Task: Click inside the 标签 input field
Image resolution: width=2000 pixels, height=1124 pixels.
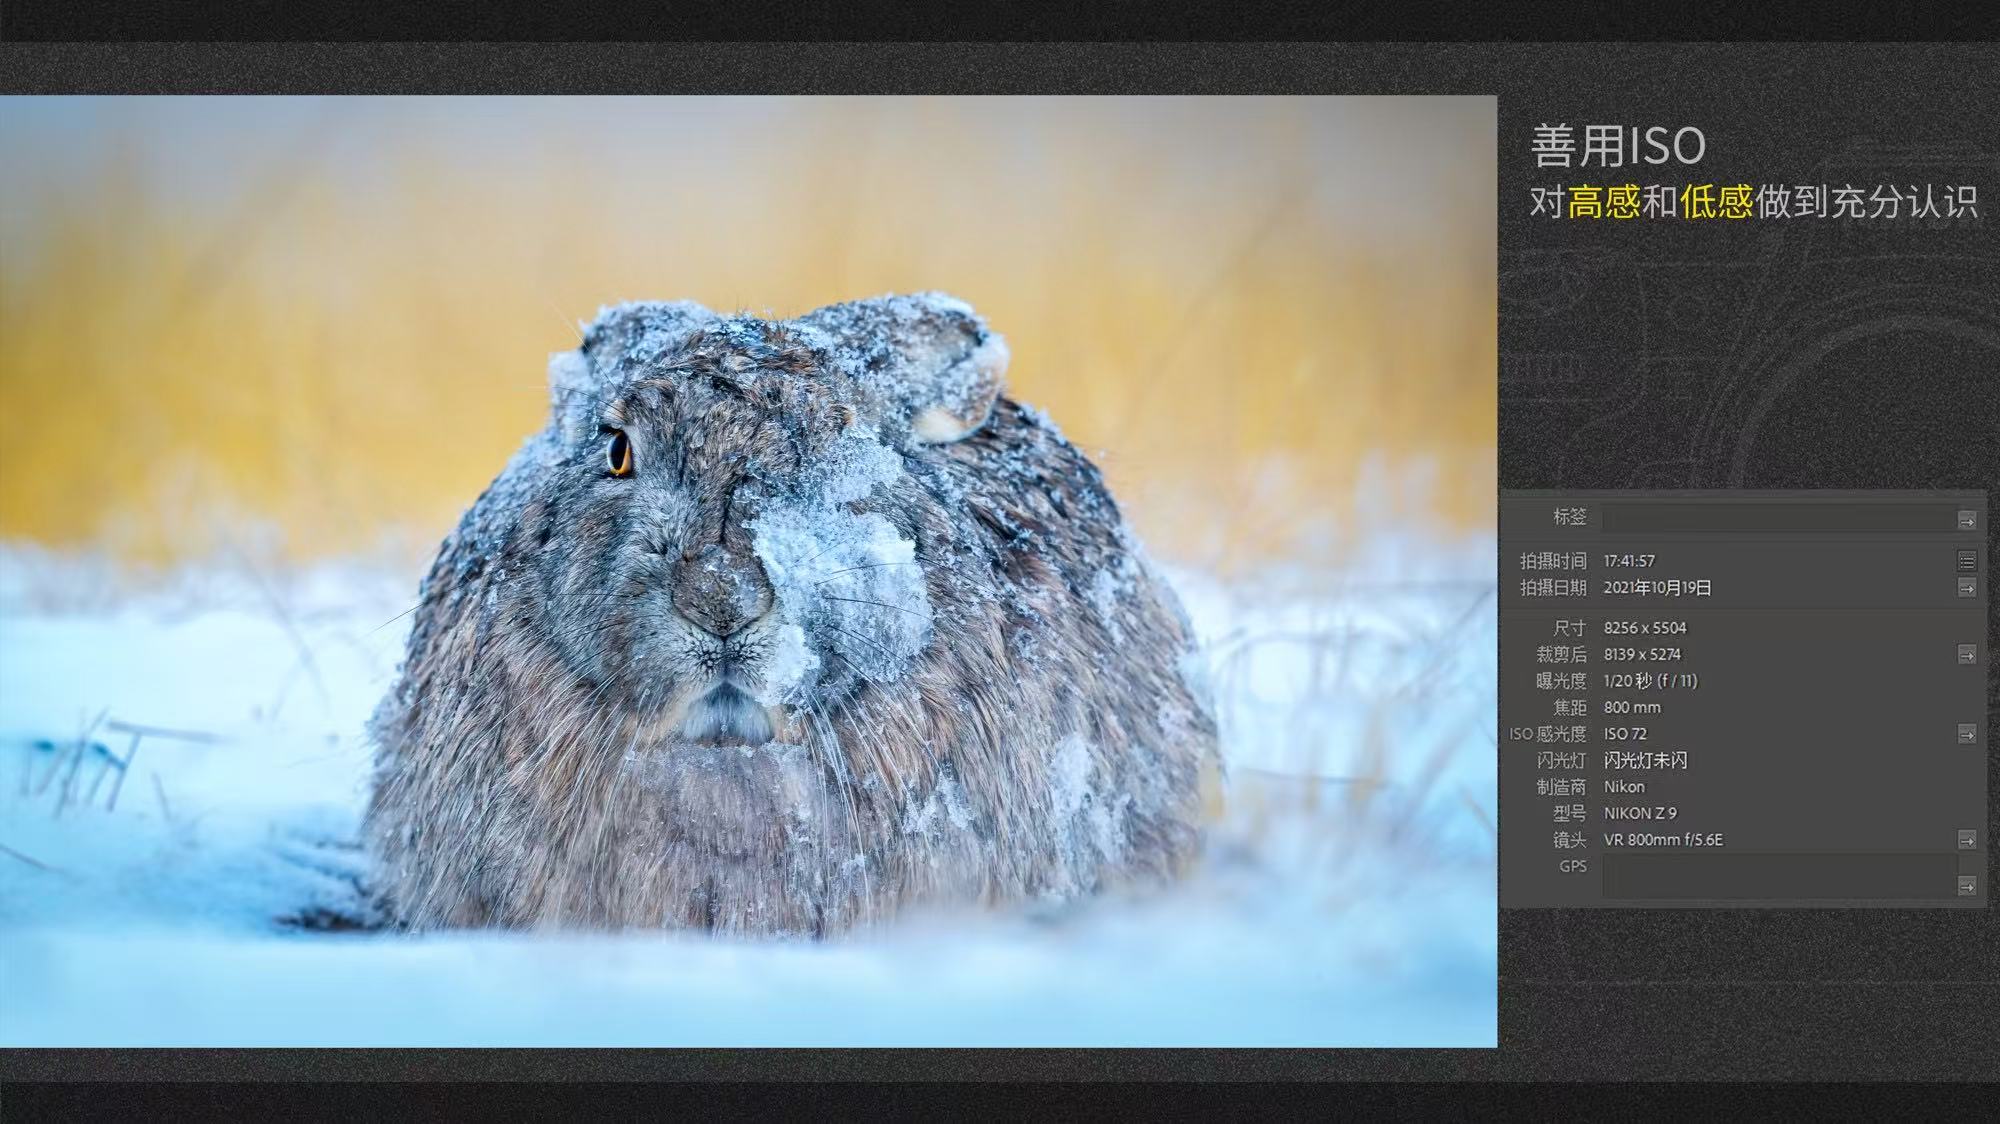Action: [x=1778, y=518]
